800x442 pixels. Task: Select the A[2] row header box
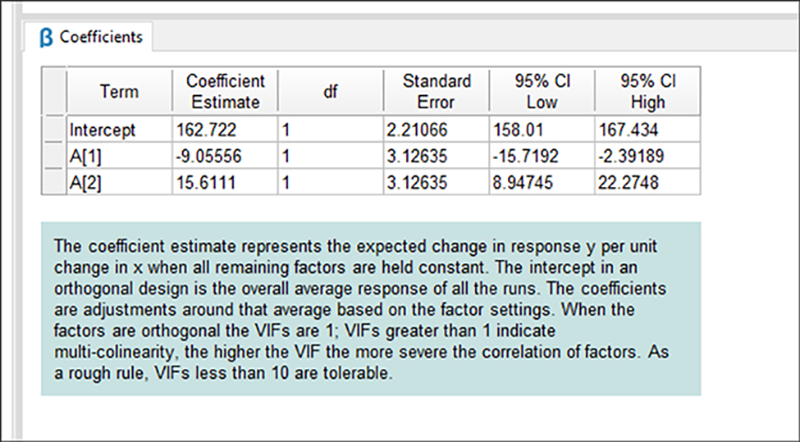(x=54, y=182)
